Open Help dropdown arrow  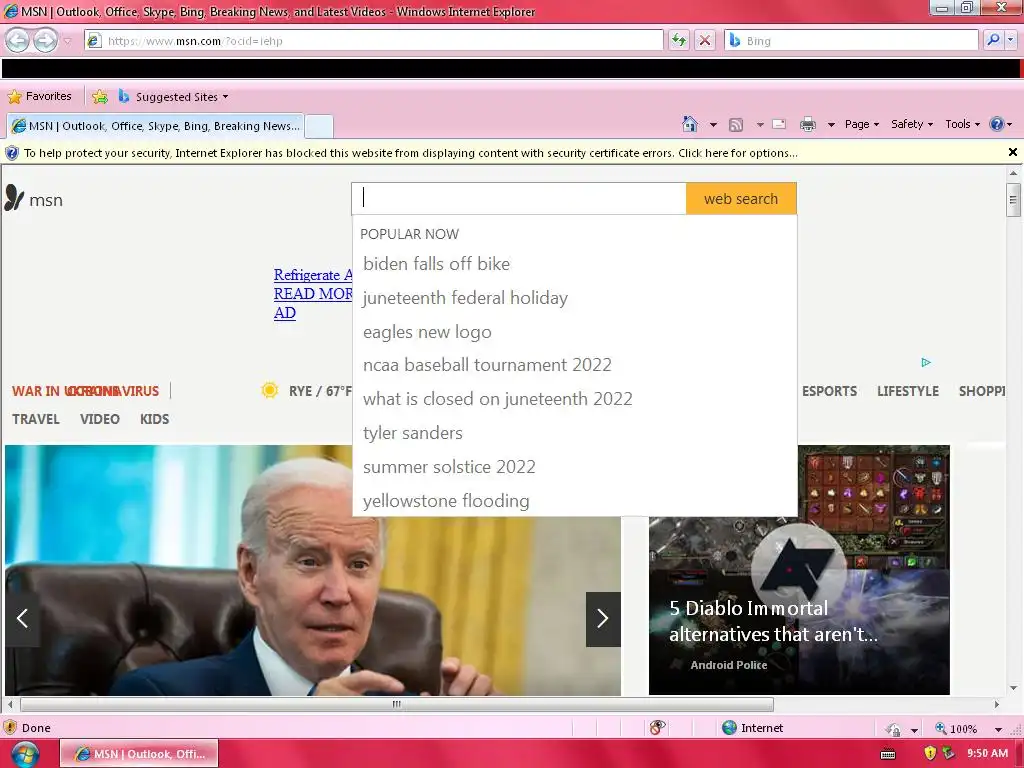1010,124
